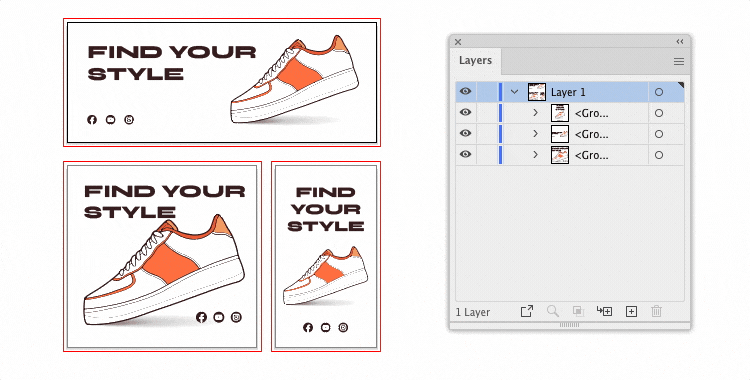Click YouTube icon in the square artboard

pyautogui.click(x=219, y=317)
